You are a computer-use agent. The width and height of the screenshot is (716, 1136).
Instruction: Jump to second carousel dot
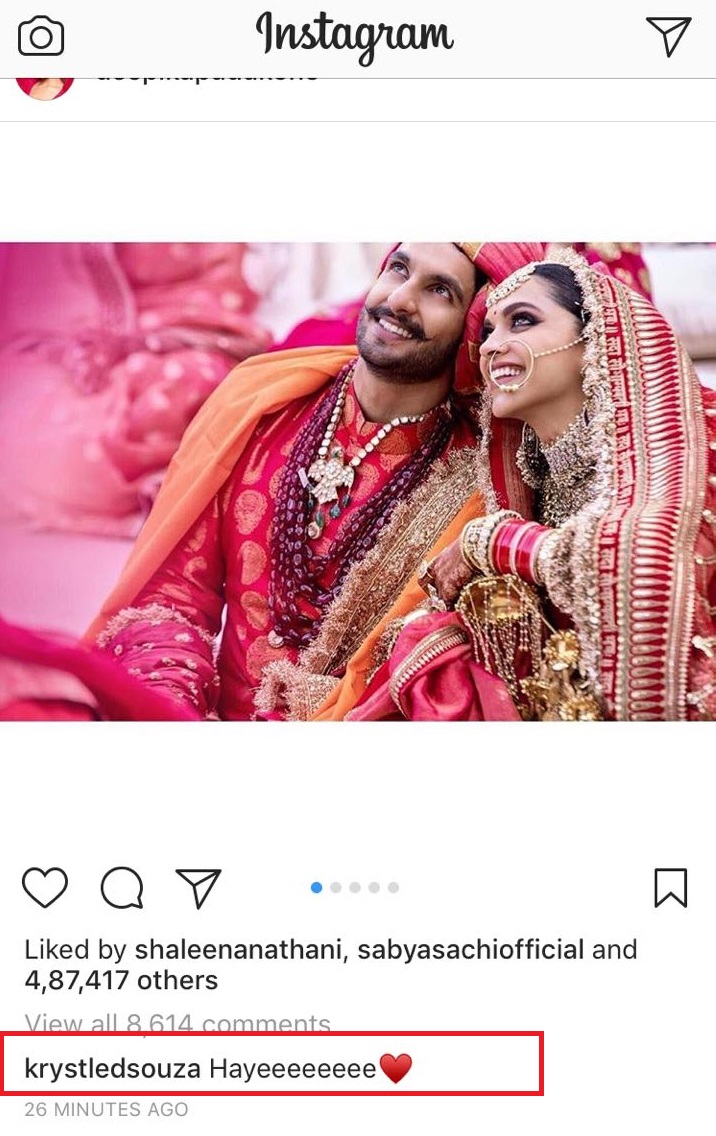(336, 888)
